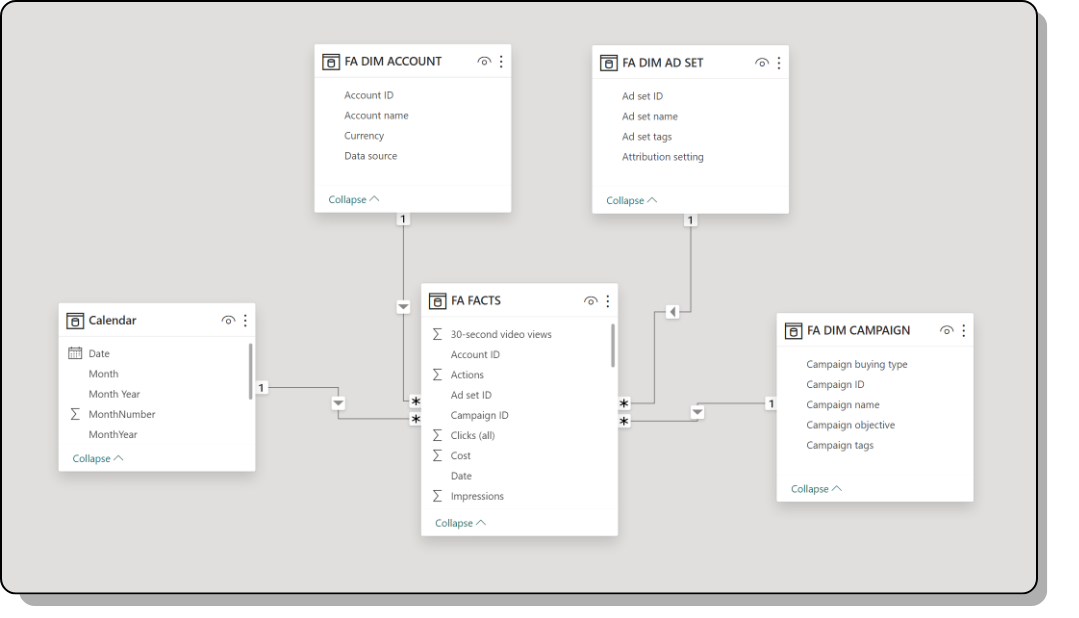Toggle visibility of FA DIM AD SET table
Image resolution: width=1079 pixels, height=618 pixels.
click(x=762, y=63)
